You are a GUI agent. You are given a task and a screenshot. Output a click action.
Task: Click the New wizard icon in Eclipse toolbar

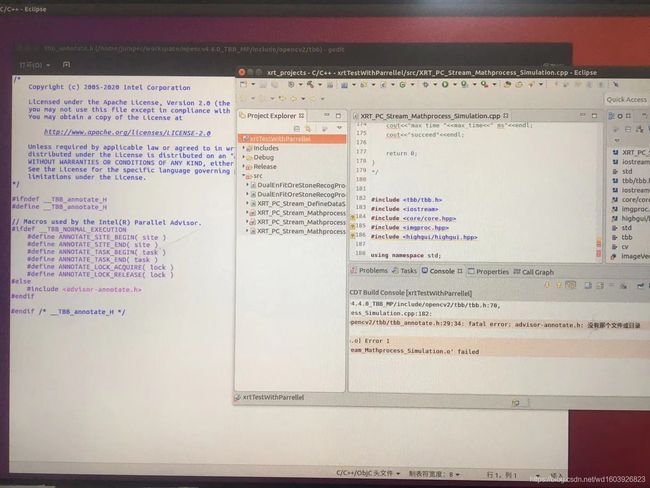(243, 85)
